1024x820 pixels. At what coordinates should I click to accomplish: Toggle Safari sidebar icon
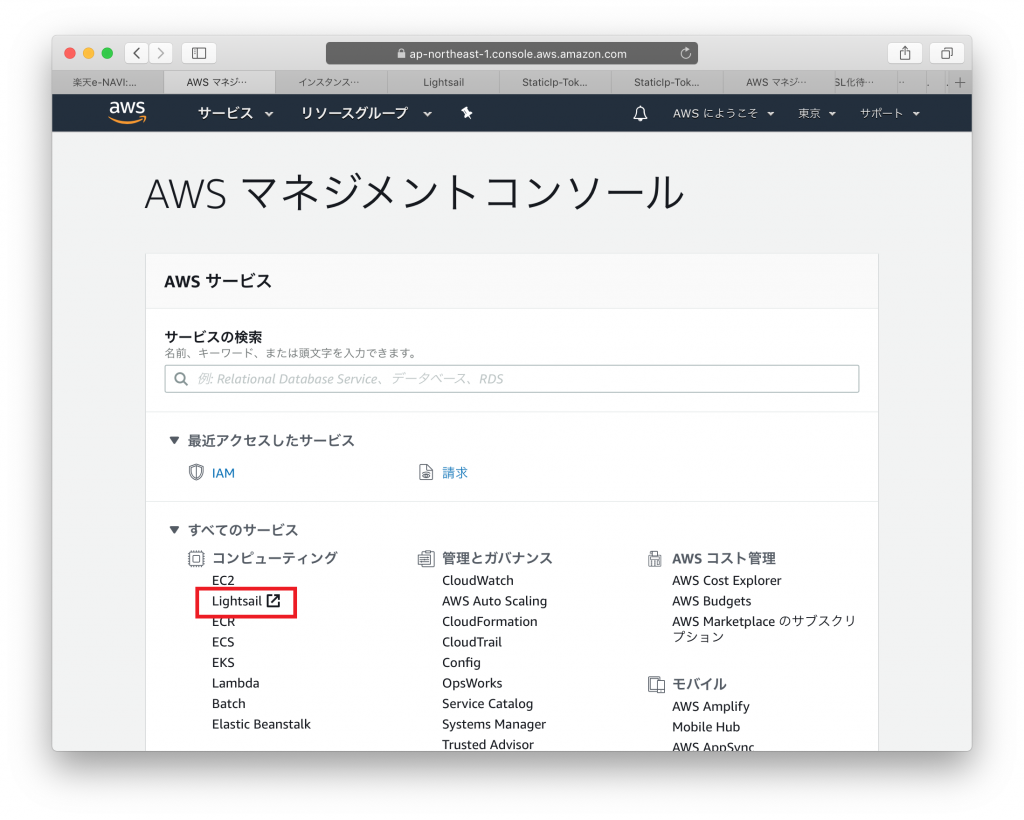pyautogui.click(x=199, y=53)
